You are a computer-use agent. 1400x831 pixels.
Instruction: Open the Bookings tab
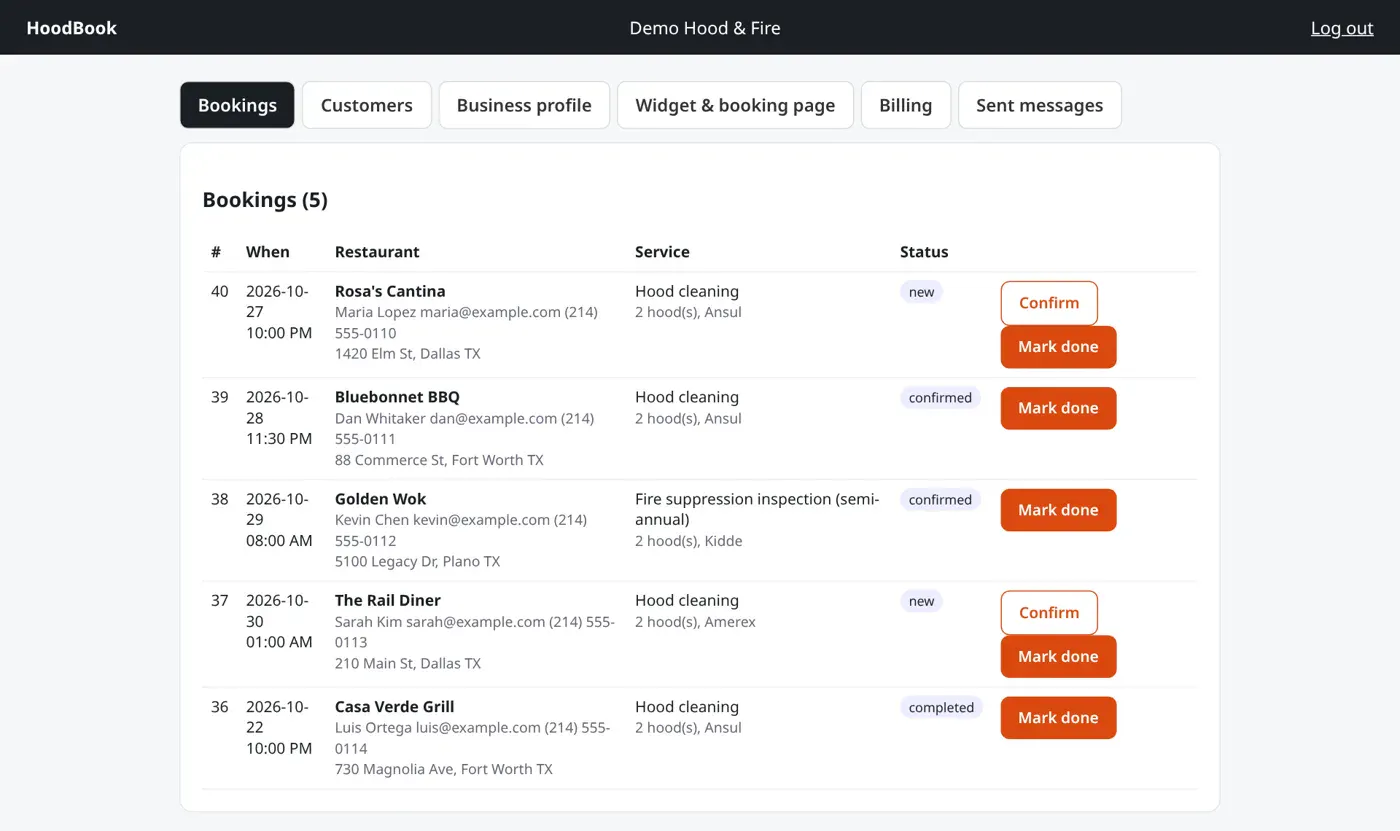[x=237, y=105]
